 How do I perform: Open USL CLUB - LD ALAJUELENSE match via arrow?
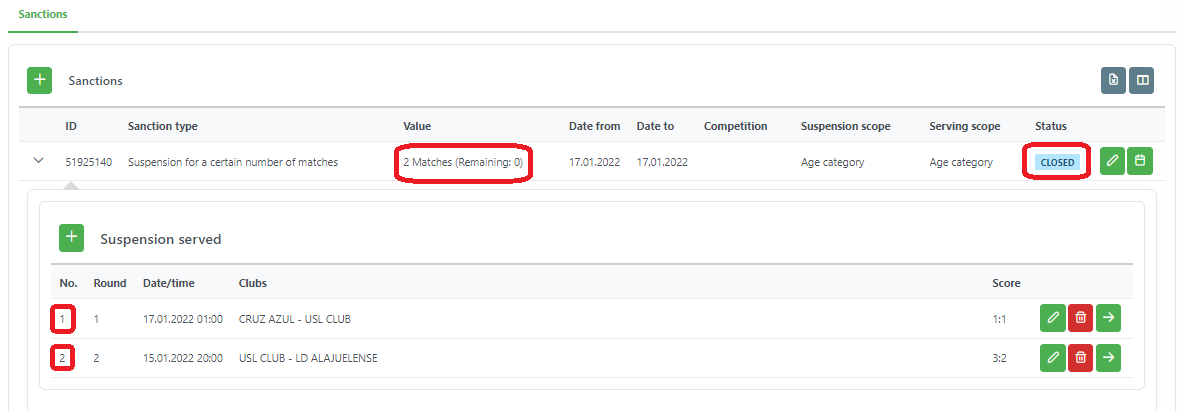[x=1108, y=357]
